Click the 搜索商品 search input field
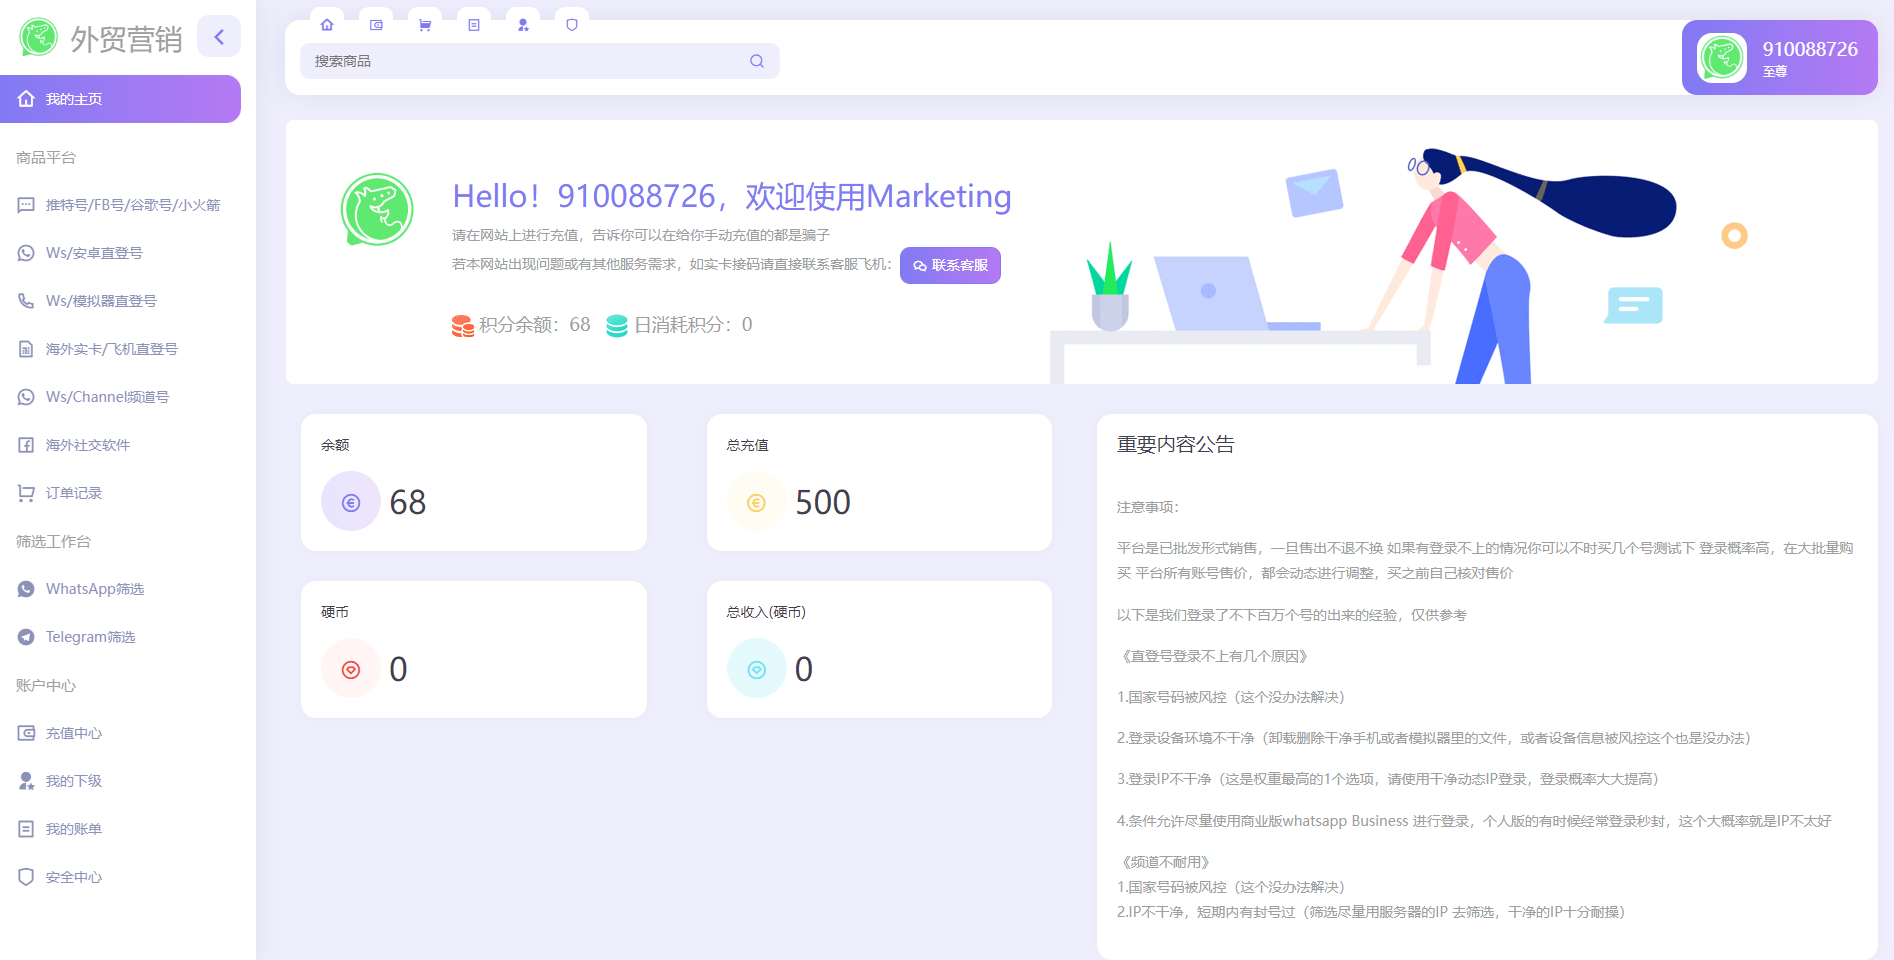Image resolution: width=1894 pixels, height=960 pixels. point(525,61)
